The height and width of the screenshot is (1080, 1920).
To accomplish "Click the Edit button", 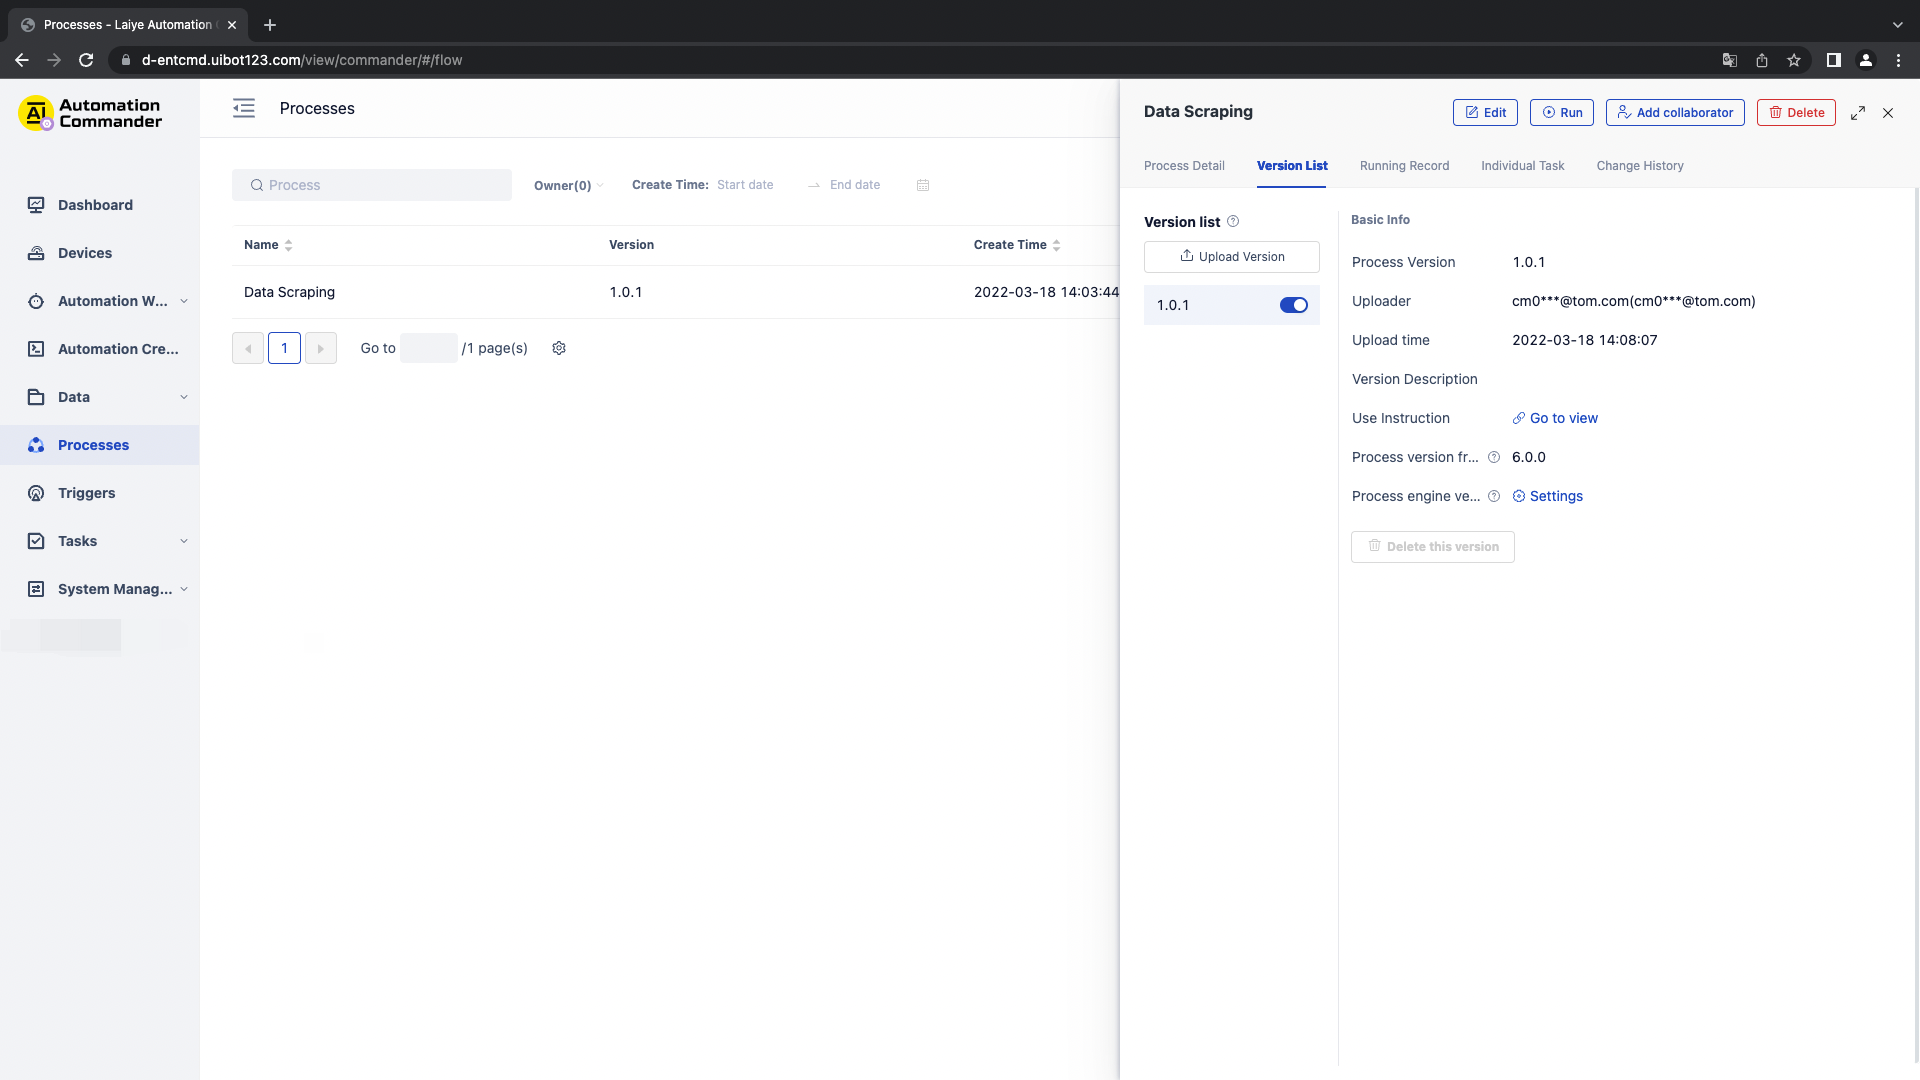I will (x=1485, y=113).
